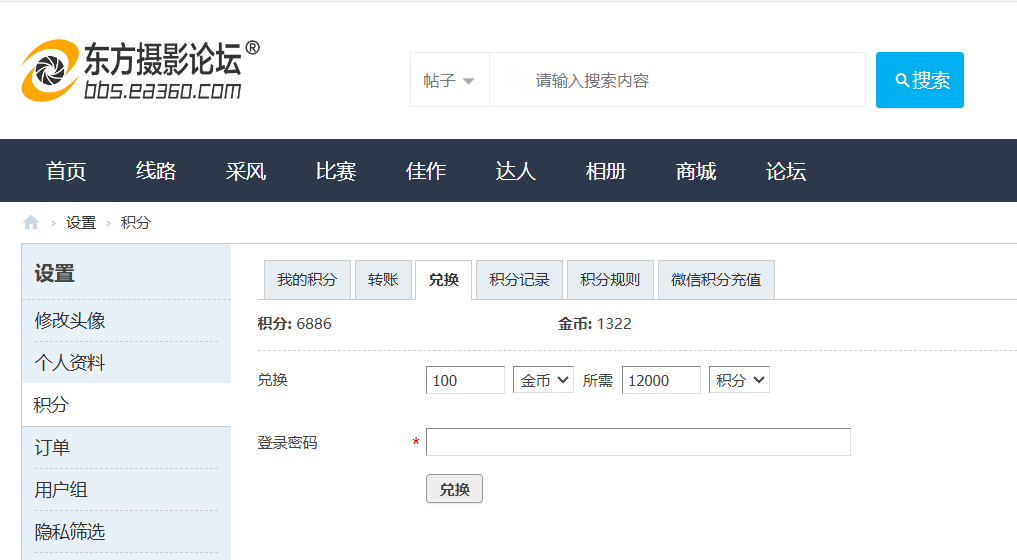
Task: Open 商城 in the navigation bar
Action: (x=696, y=171)
